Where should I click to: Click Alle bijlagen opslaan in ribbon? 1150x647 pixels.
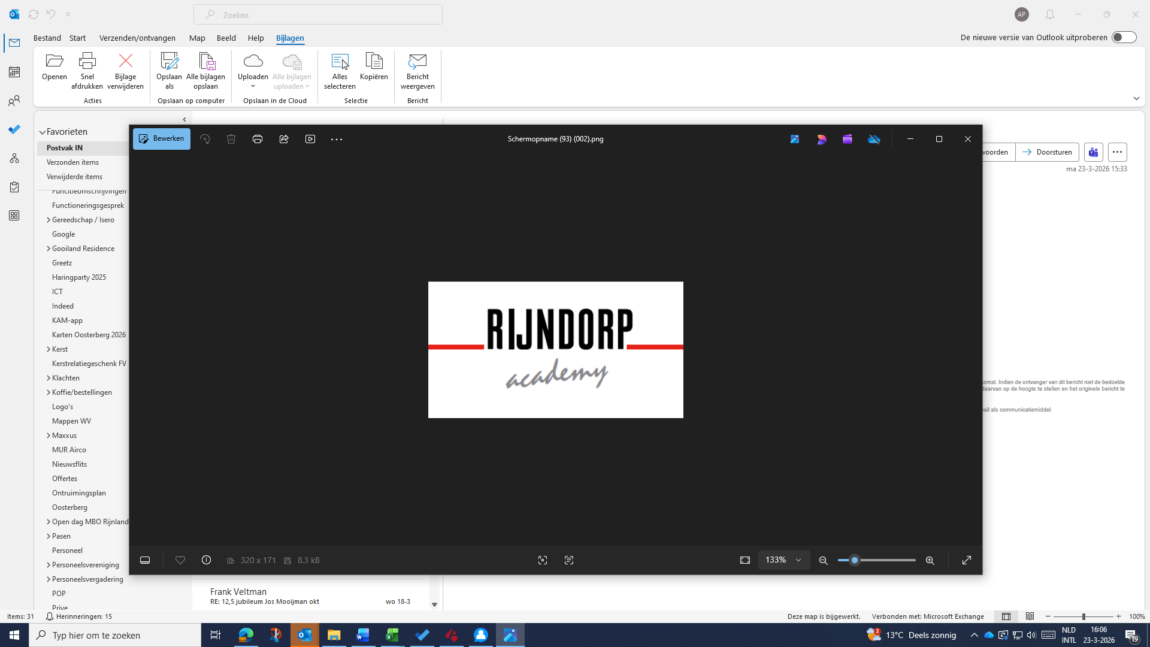coord(206,70)
